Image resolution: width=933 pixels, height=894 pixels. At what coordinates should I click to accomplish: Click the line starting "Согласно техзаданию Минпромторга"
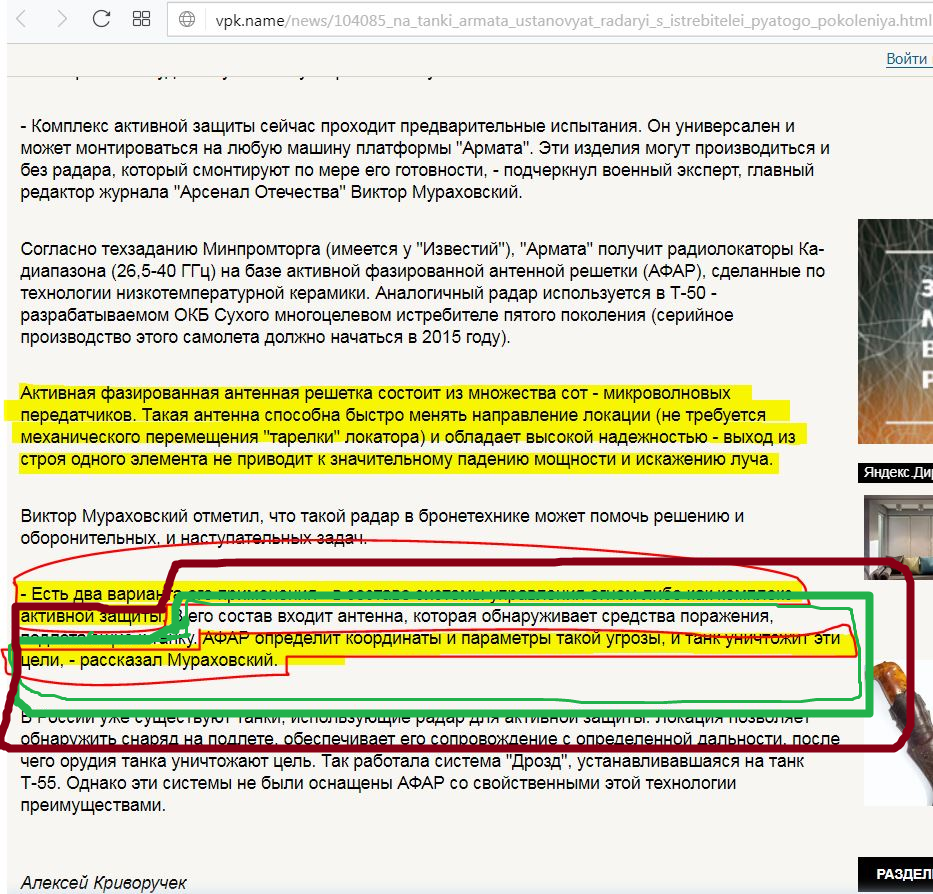422,249
